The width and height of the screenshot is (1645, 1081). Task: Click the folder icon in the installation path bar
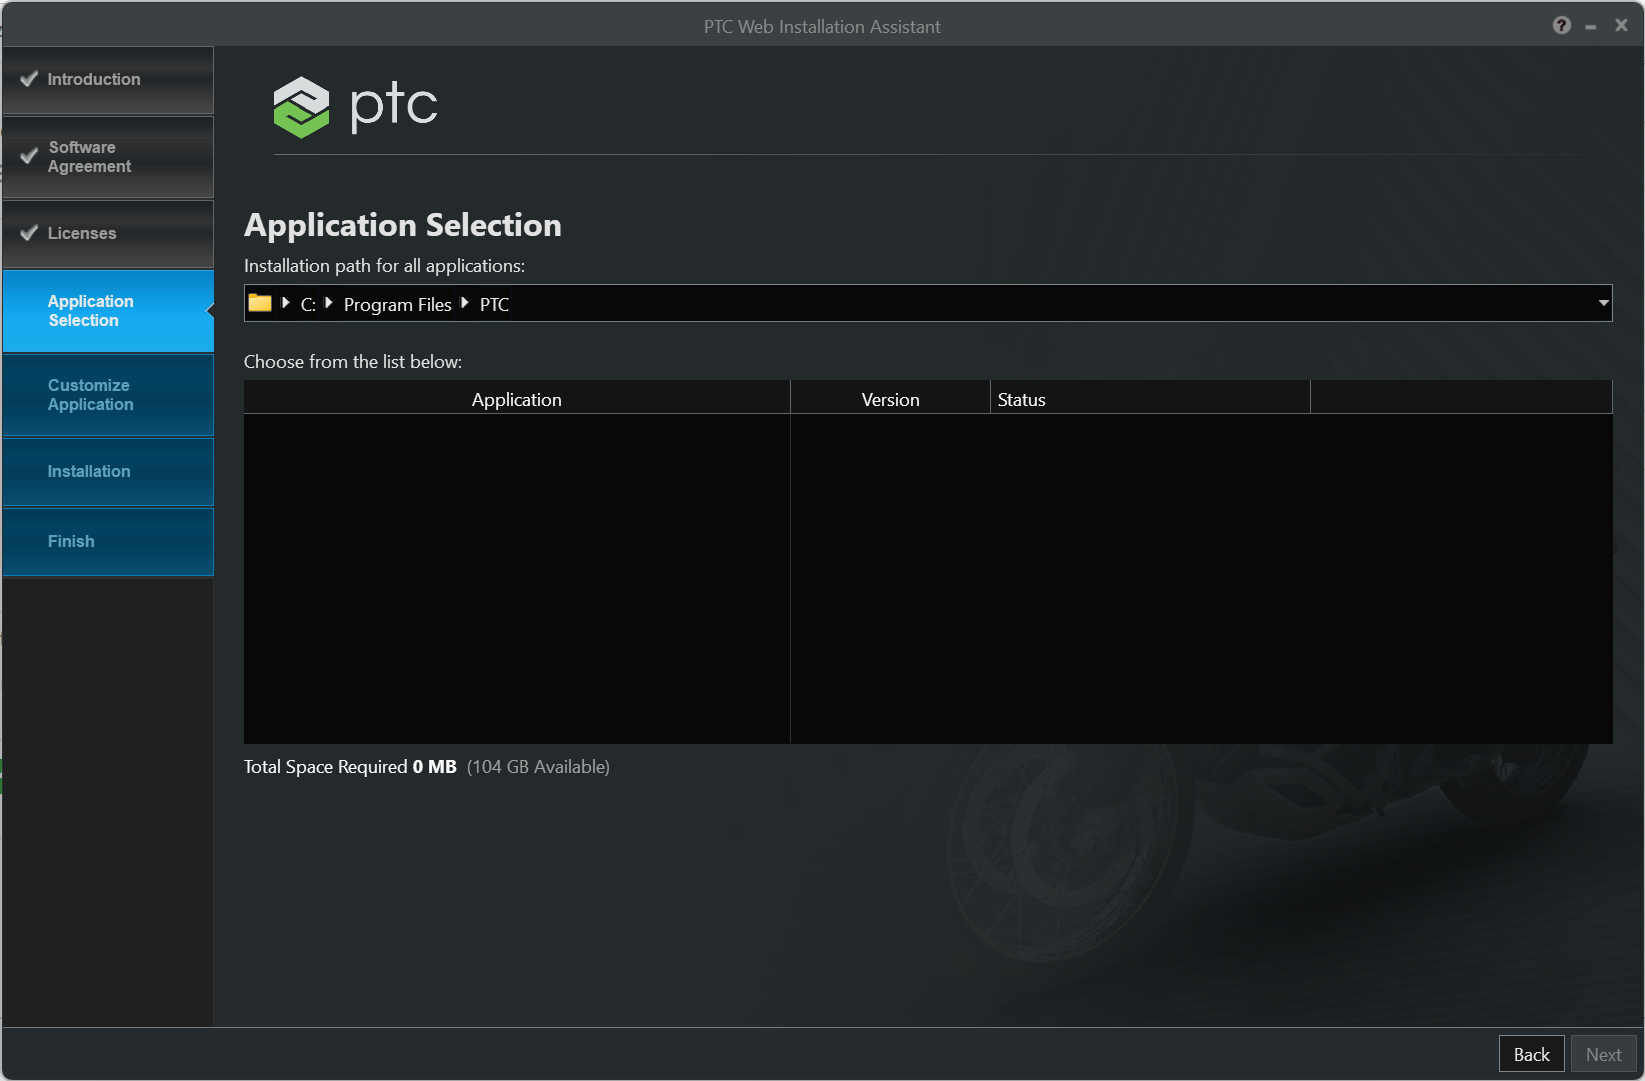pos(260,303)
